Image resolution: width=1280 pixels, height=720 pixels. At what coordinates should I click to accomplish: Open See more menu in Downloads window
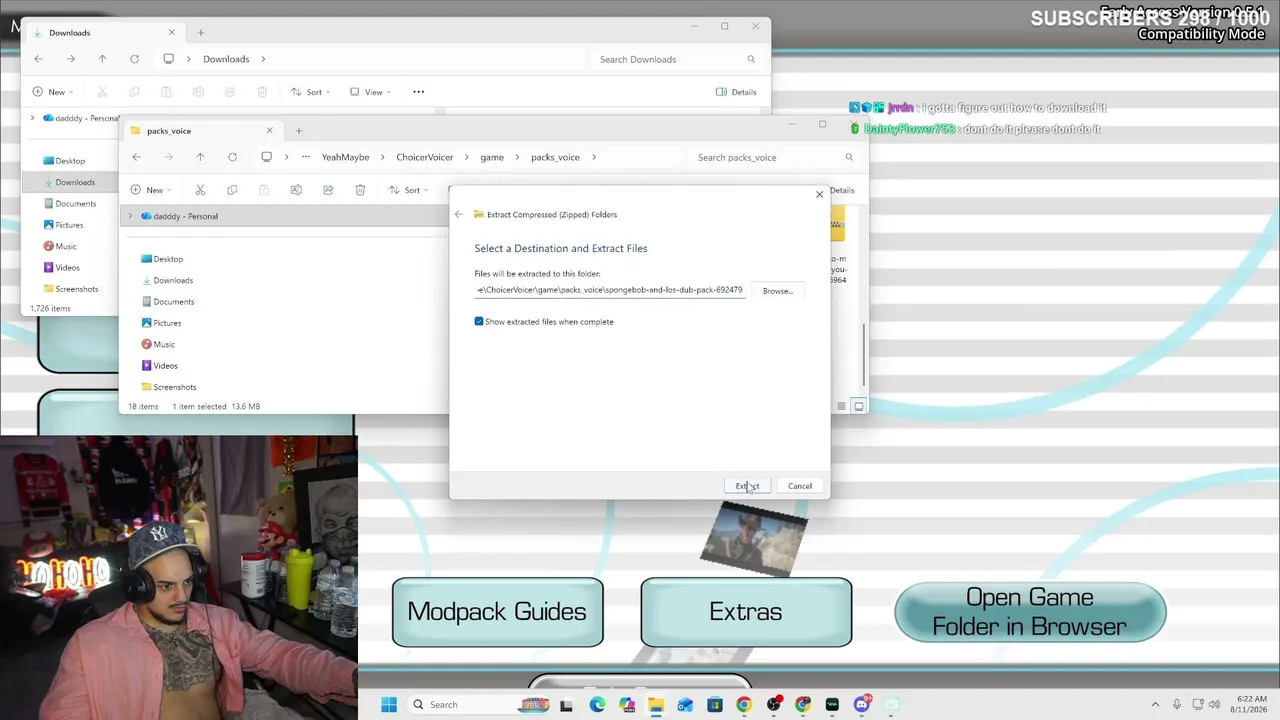[418, 92]
